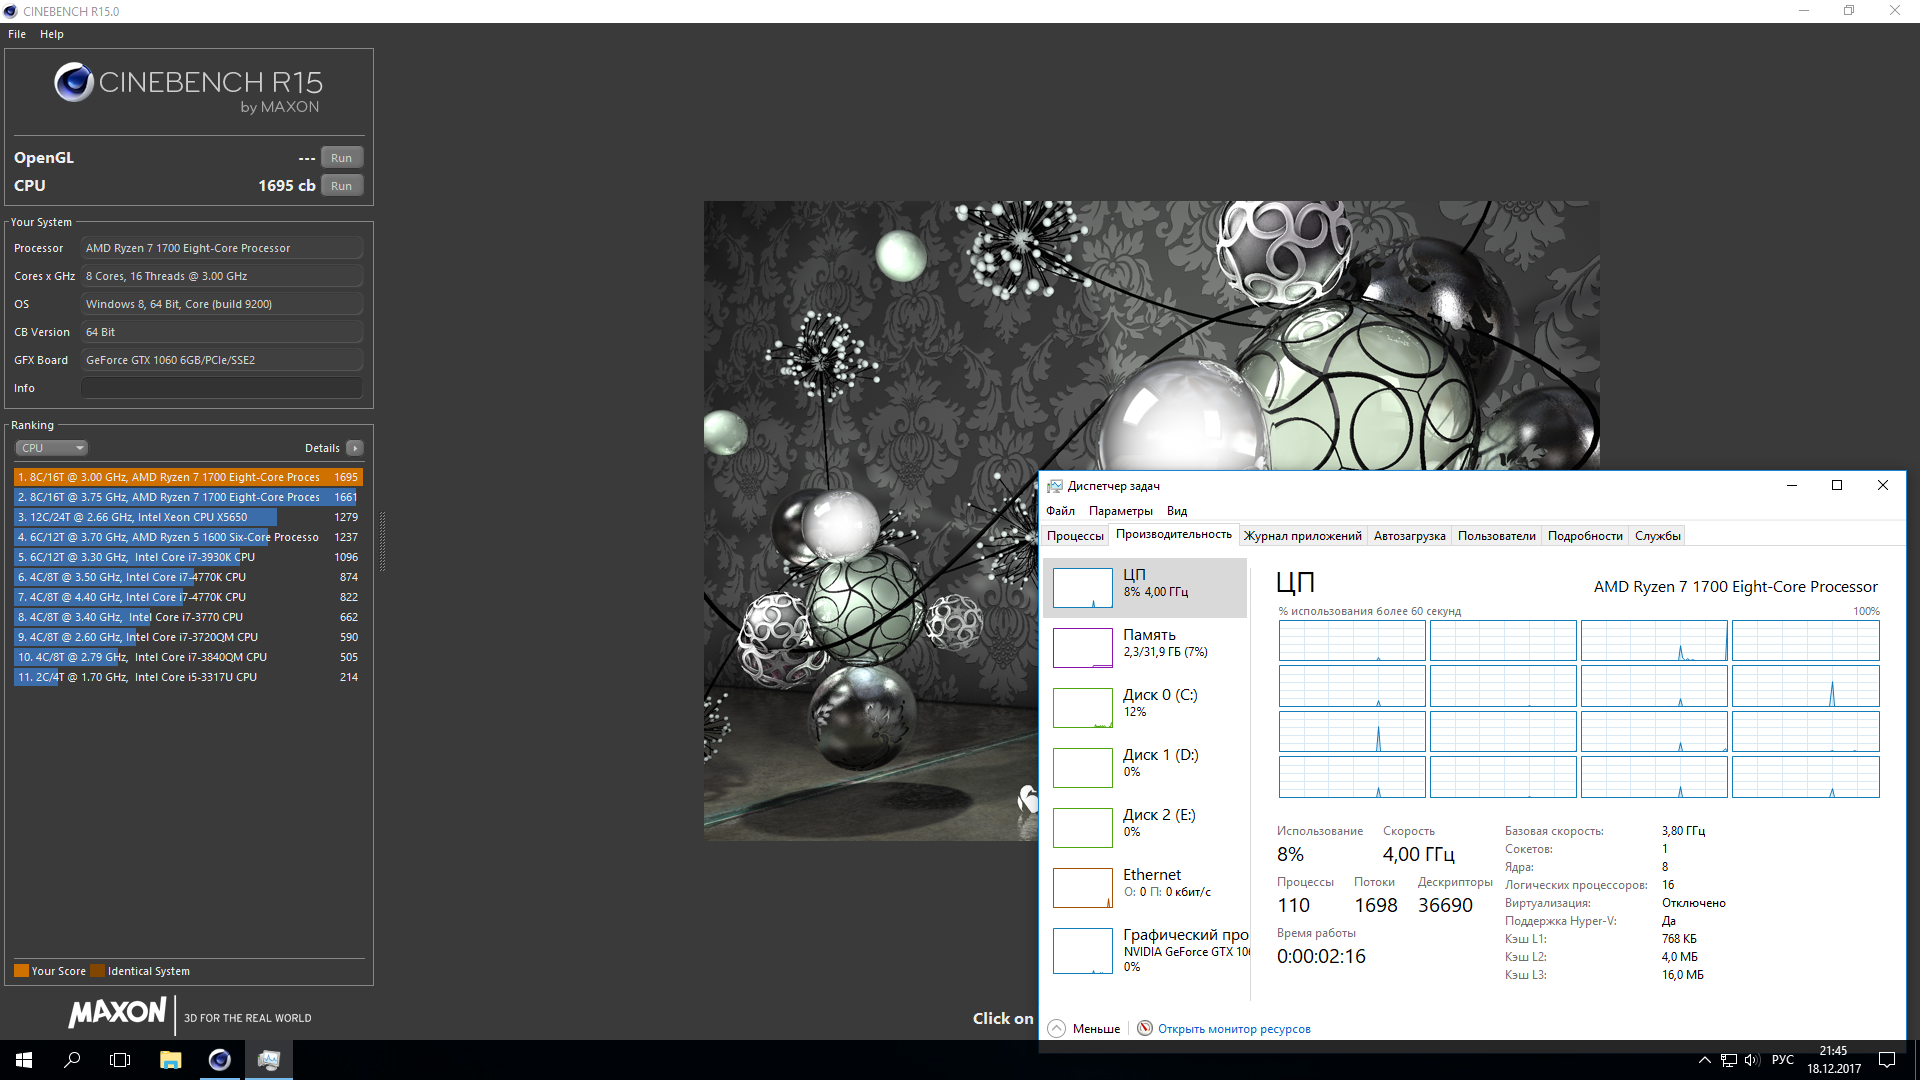Run the OpenGL benchmark
Screen dimensions: 1920x1080
[341, 158]
